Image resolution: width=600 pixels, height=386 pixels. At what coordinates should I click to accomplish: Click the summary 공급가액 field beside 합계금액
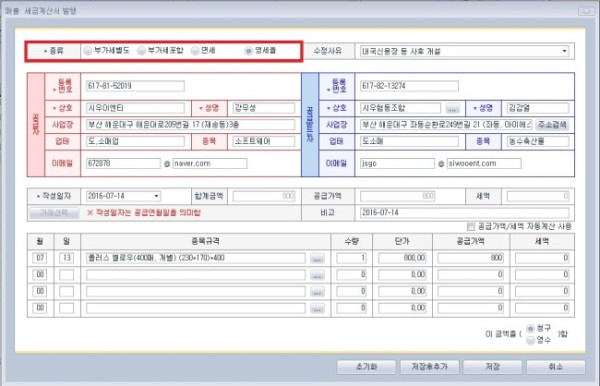pyautogui.click(x=397, y=196)
